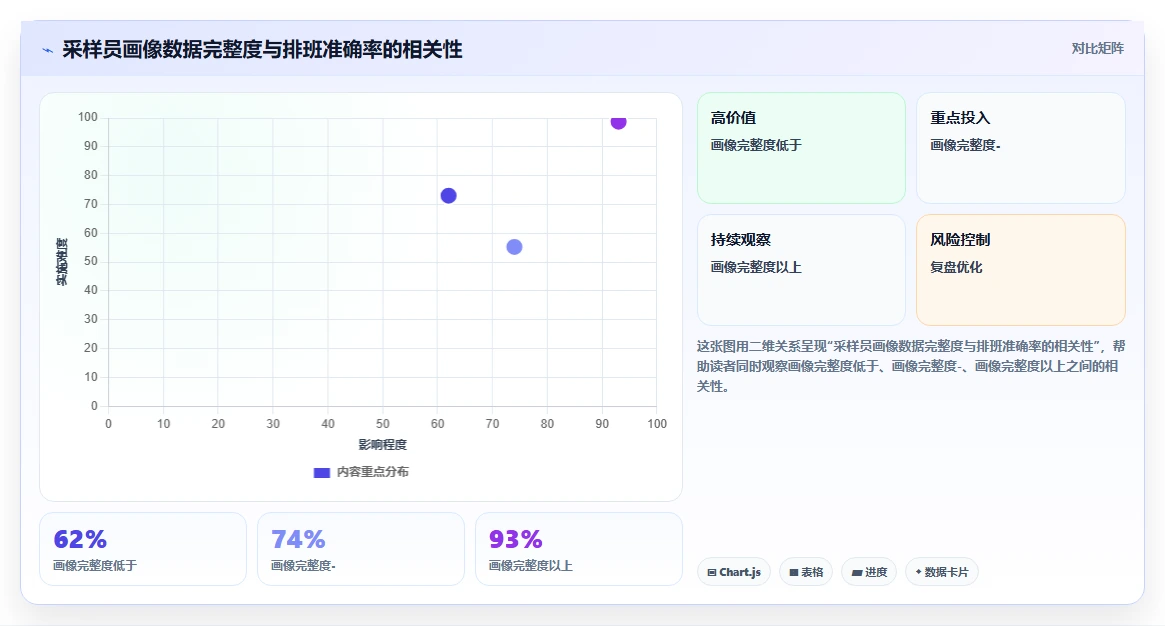Click the 表格 tag
Viewport: 1165px width, 626px height.
point(806,572)
